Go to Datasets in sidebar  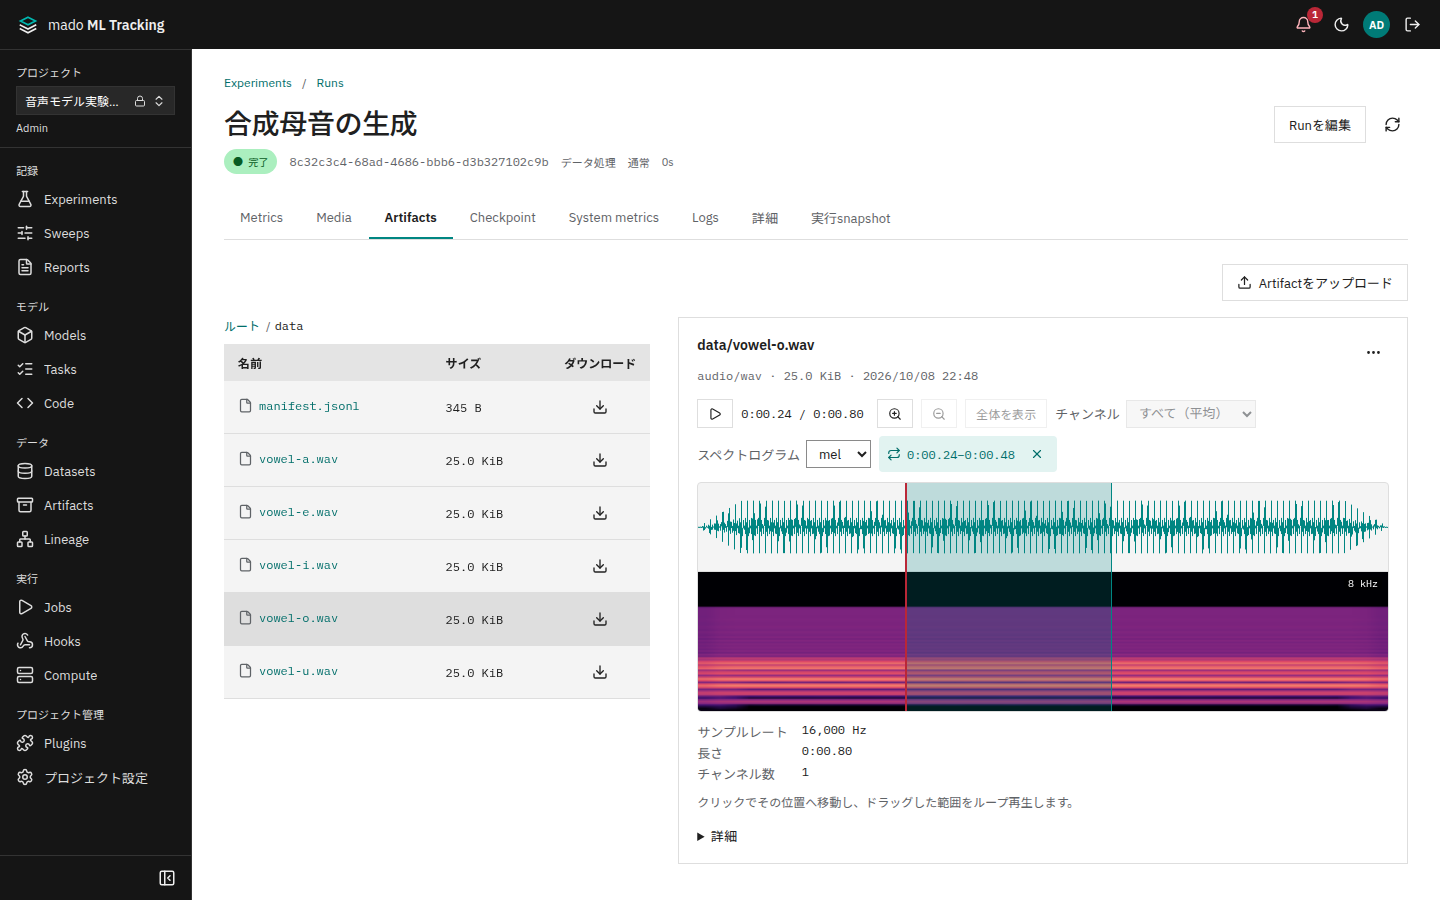pos(96,471)
